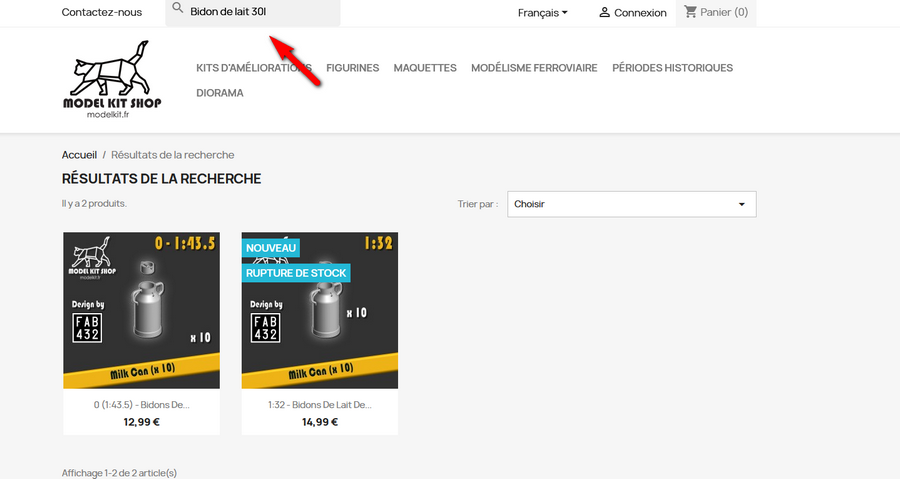
Task: Open the 0 (1:43.5) Bidons De... product title
Action: click(141, 405)
